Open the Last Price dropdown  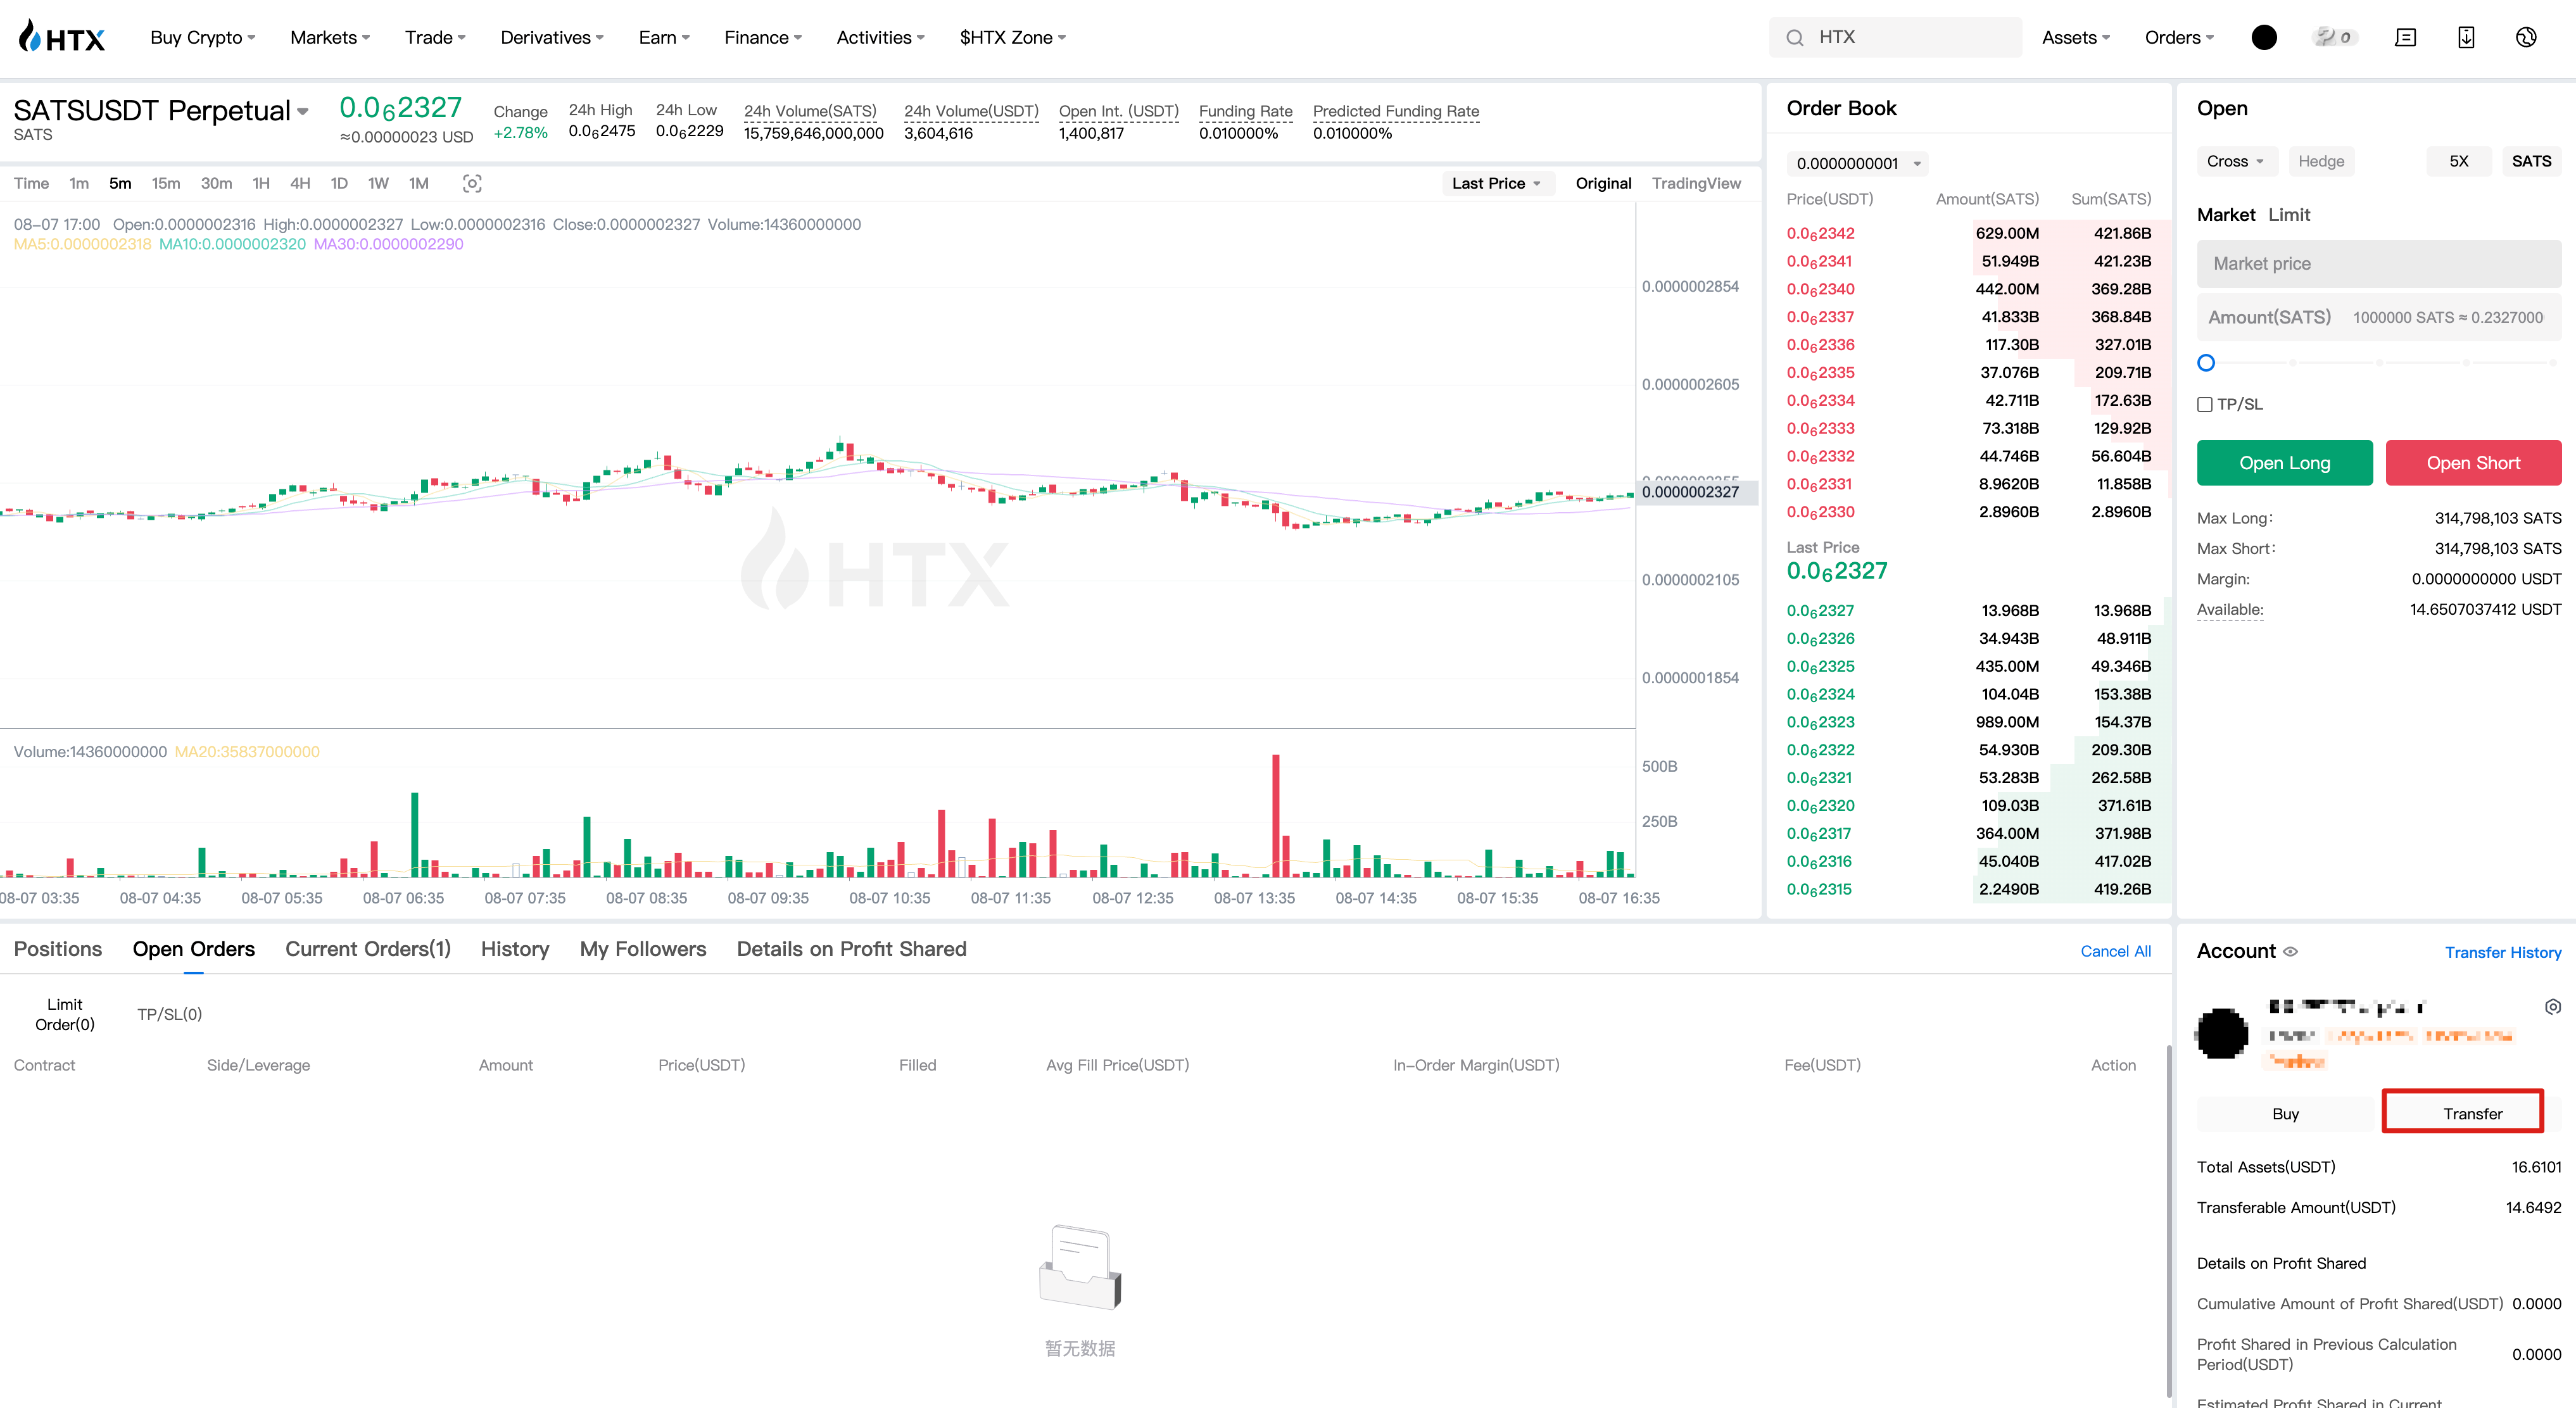pos(1497,183)
